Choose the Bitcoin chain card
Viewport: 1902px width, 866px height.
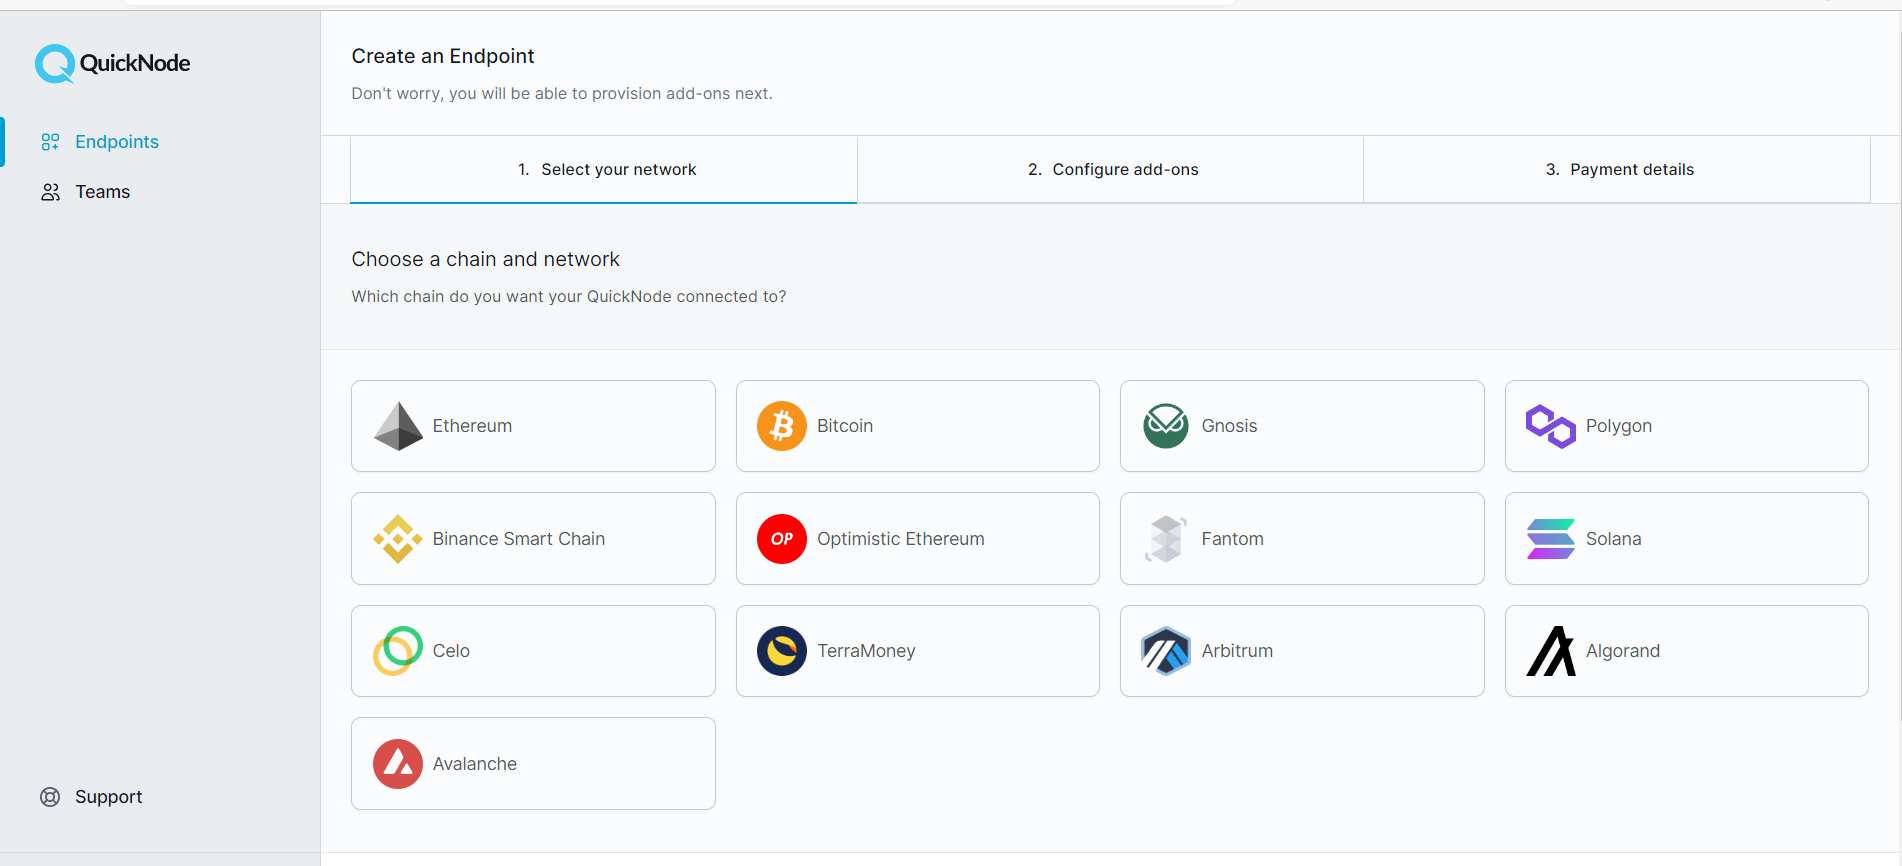coord(918,426)
